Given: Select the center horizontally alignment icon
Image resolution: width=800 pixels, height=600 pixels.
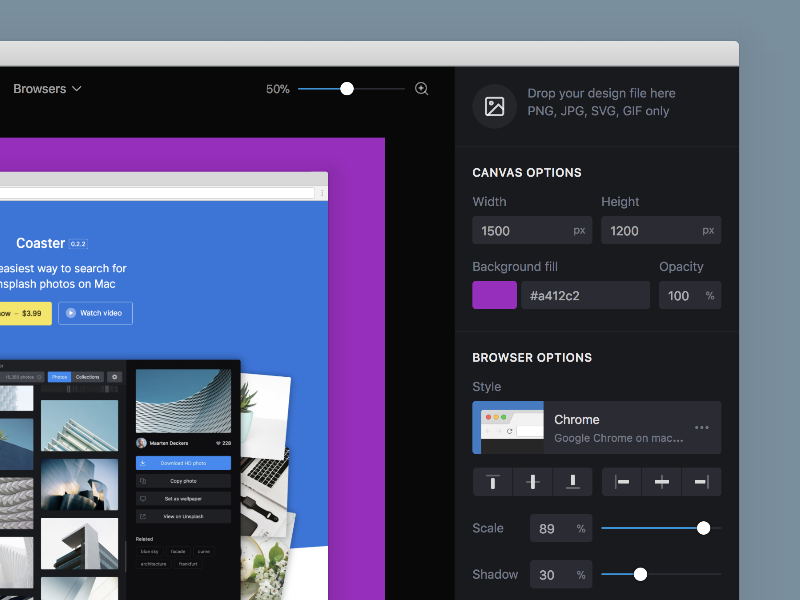Looking at the screenshot, I should [661, 481].
